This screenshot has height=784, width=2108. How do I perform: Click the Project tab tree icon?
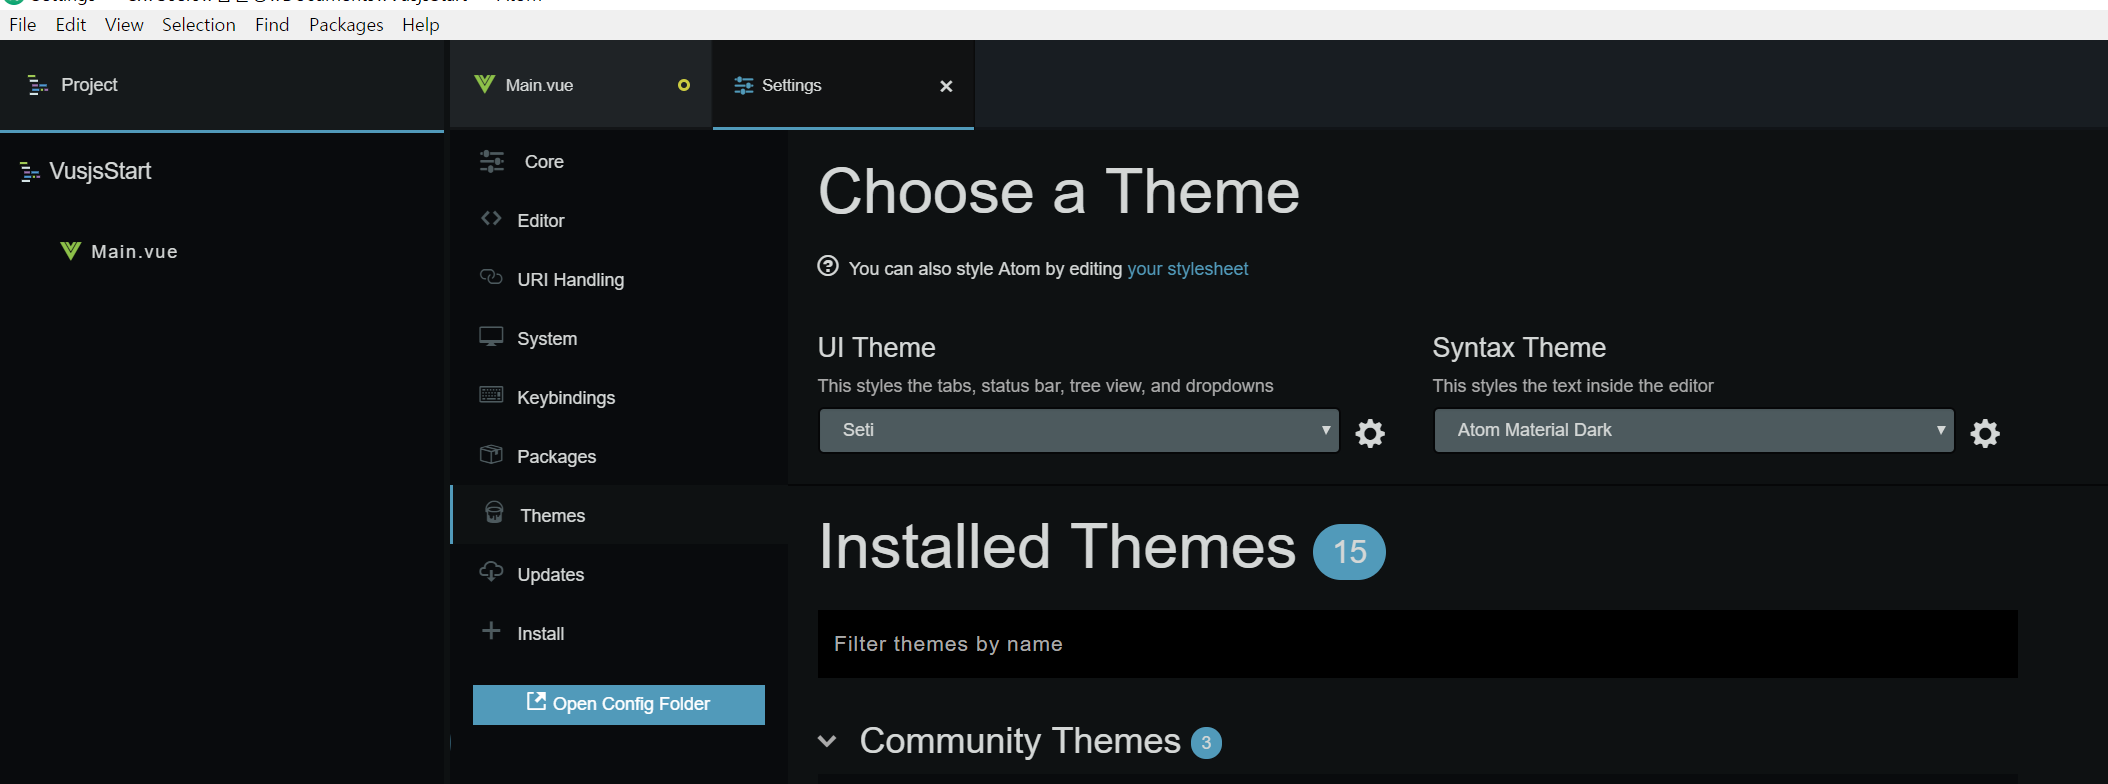coord(38,85)
